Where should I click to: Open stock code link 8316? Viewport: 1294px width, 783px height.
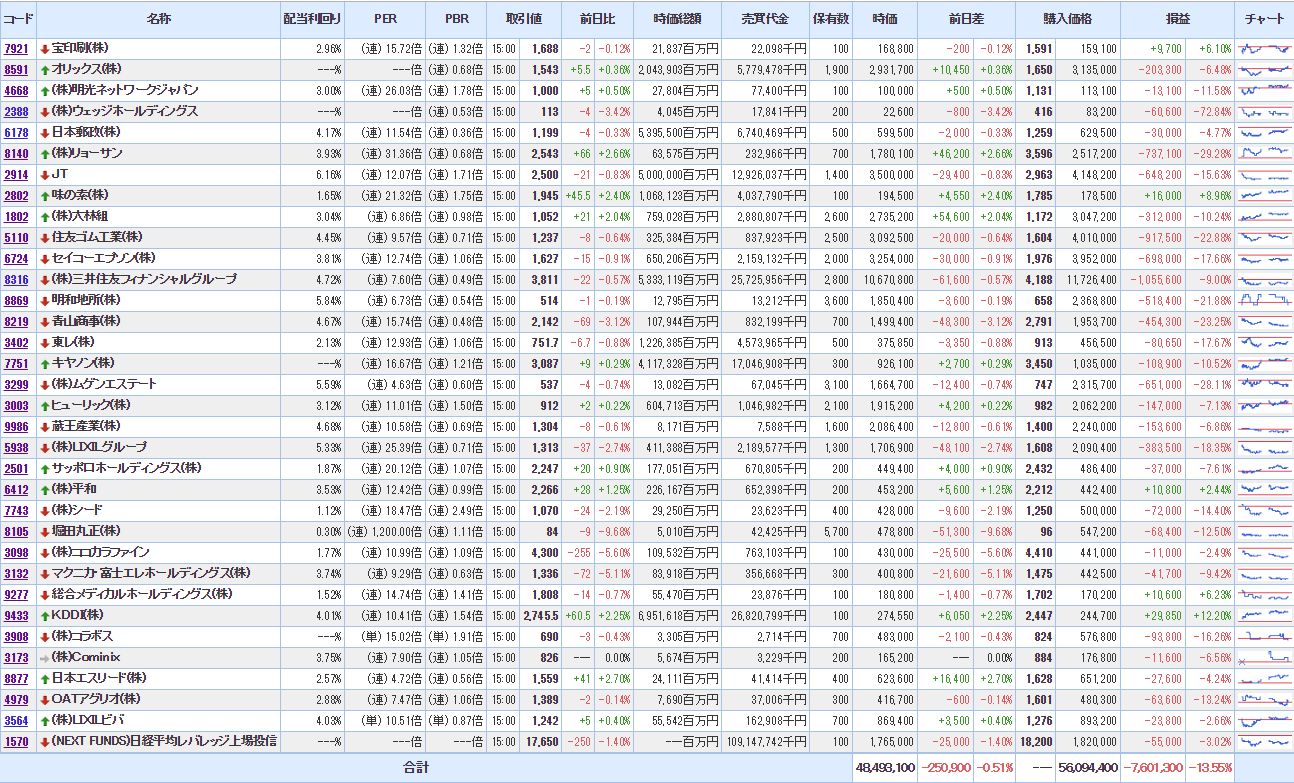tap(16, 279)
